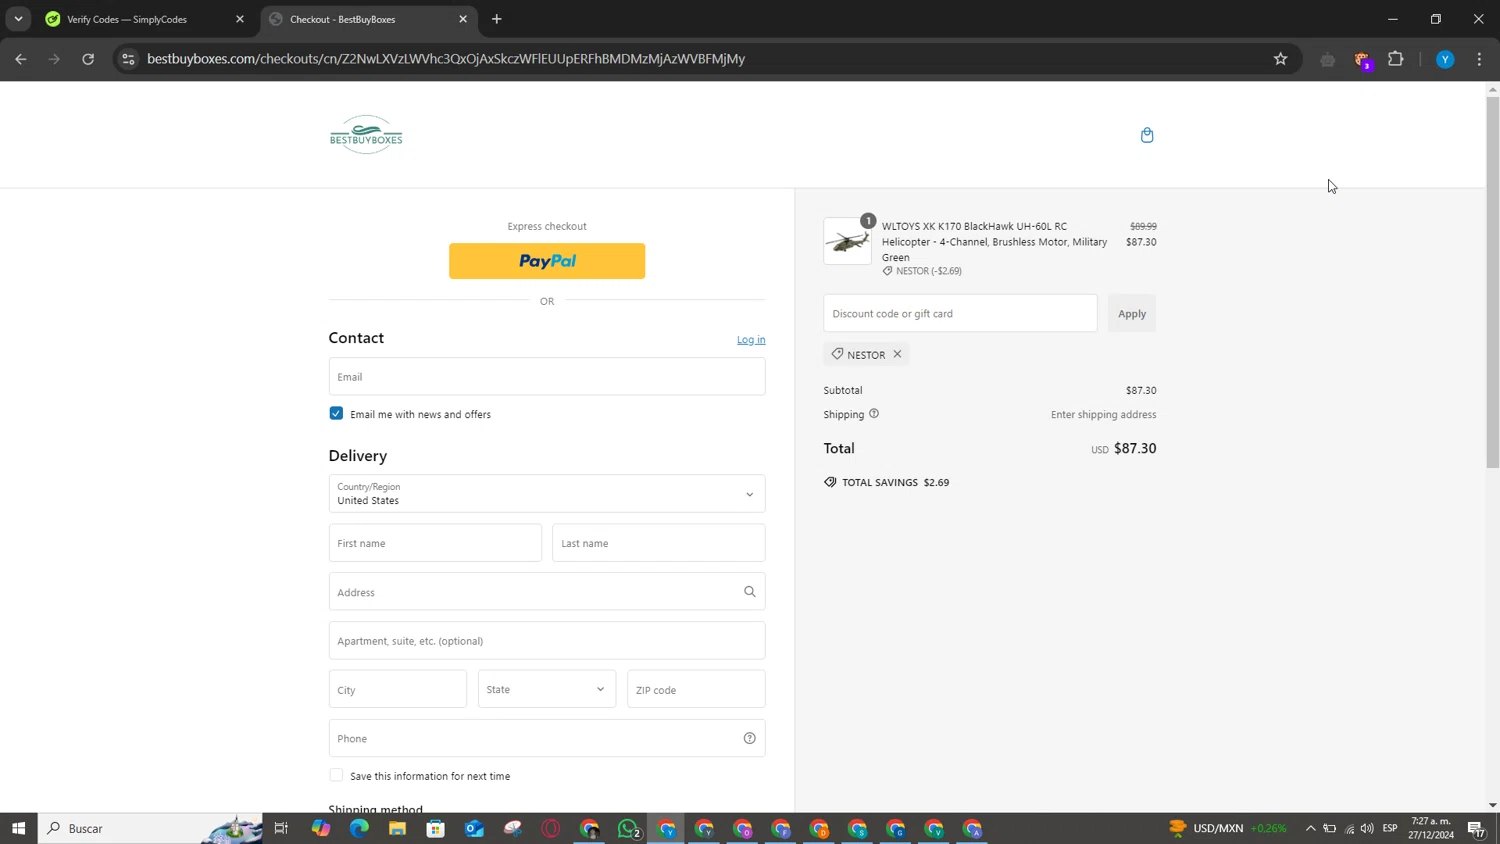Open Task View from the taskbar
This screenshot has width=1500, height=844.
click(281, 828)
